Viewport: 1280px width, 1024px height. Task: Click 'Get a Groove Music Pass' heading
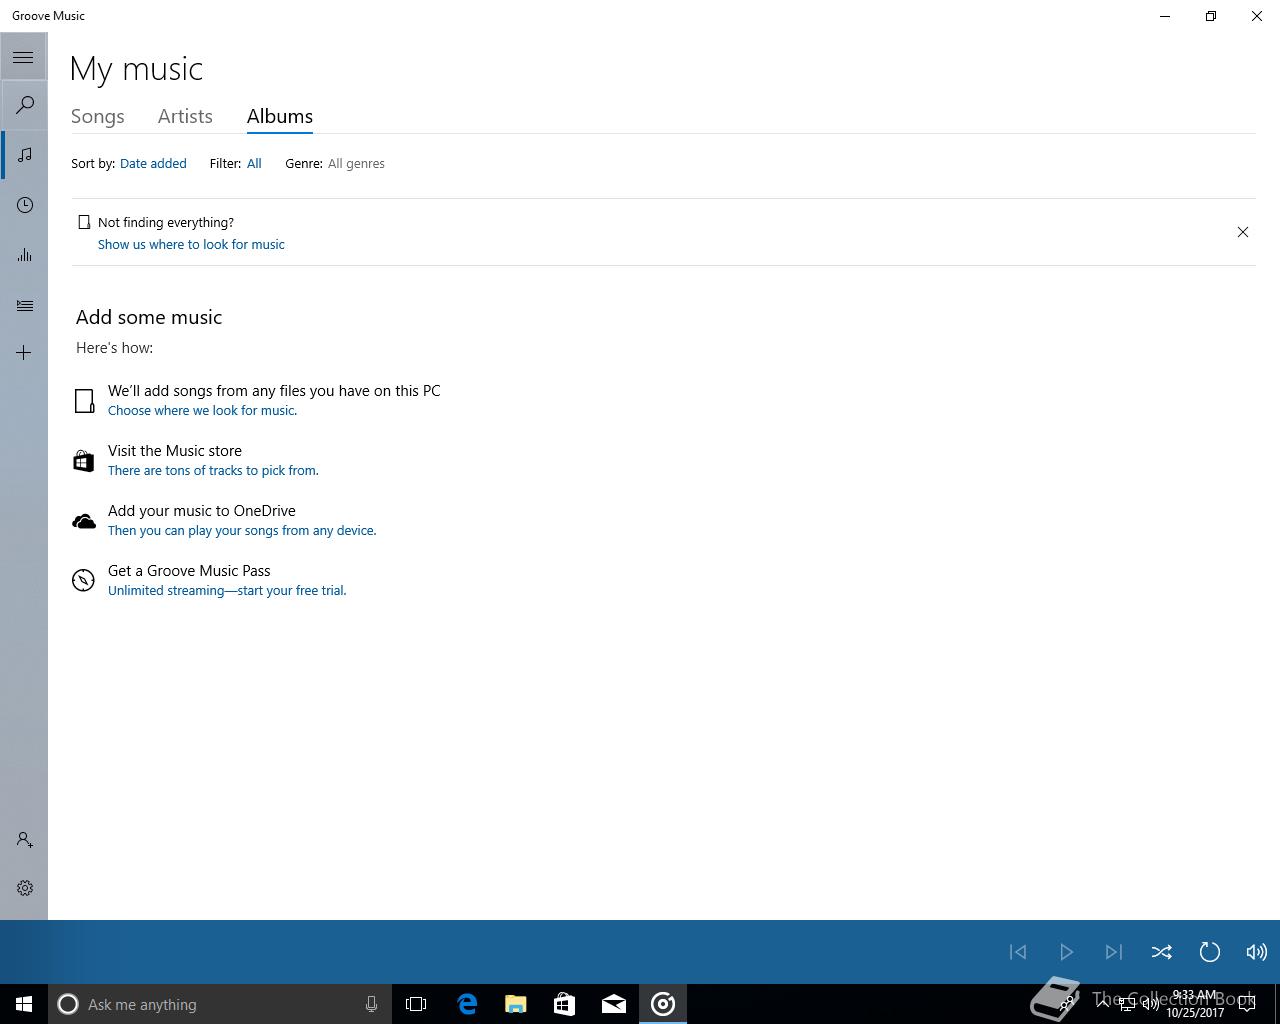coord(189,571)
